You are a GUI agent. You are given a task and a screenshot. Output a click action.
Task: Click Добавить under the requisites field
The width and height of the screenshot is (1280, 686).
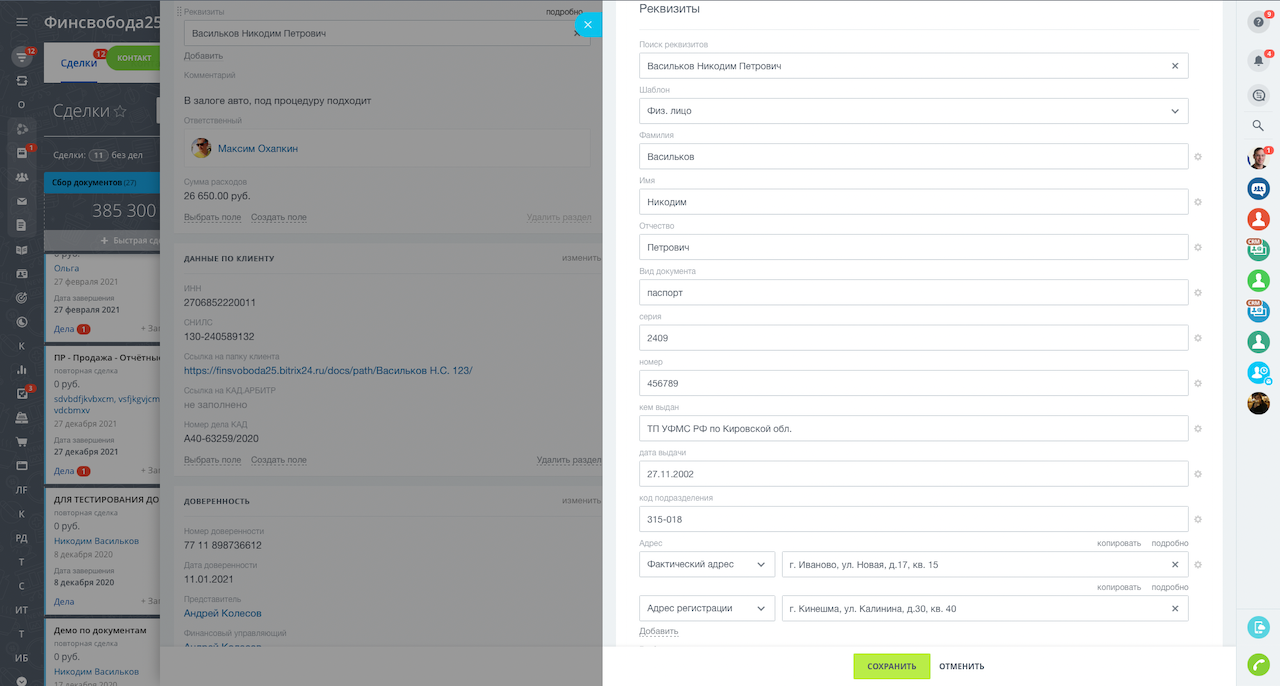203,55
